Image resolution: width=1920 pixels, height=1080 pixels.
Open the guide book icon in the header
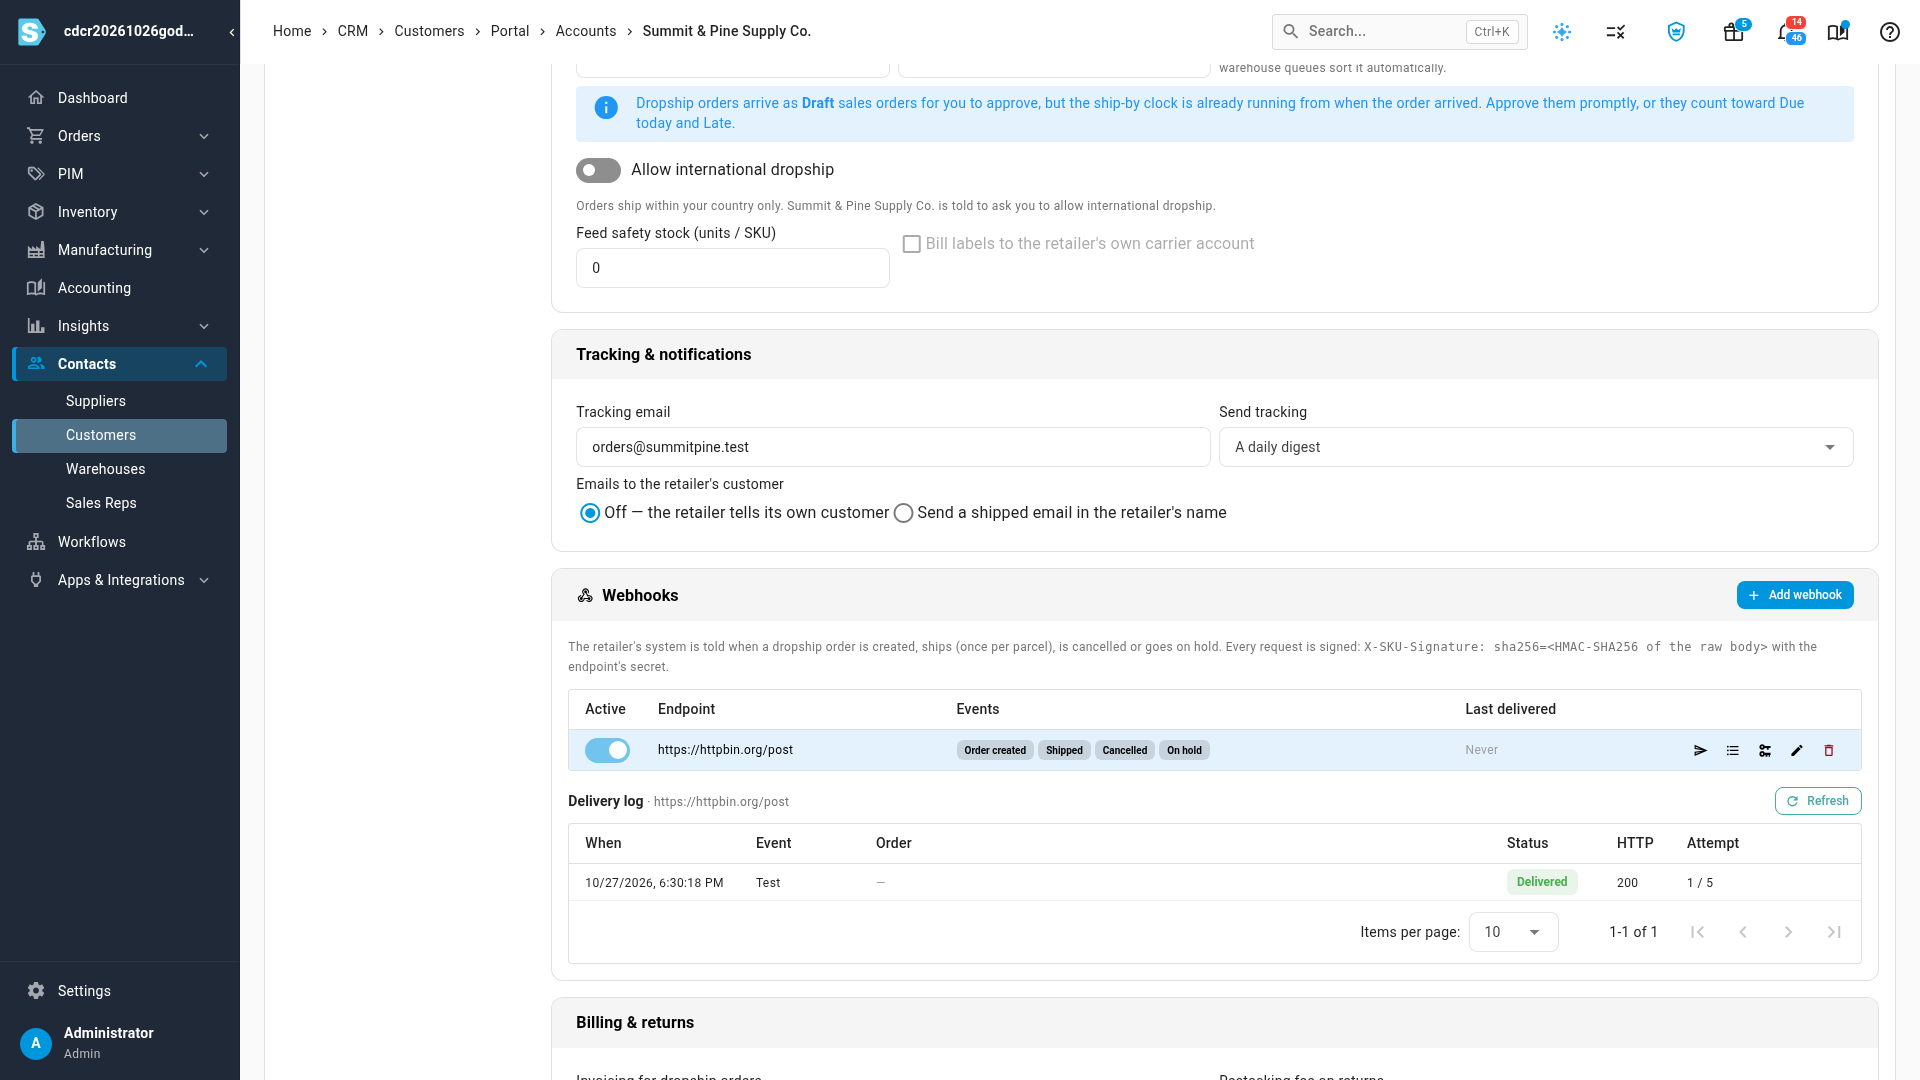pyautogui.click(x=1838, y=32)
